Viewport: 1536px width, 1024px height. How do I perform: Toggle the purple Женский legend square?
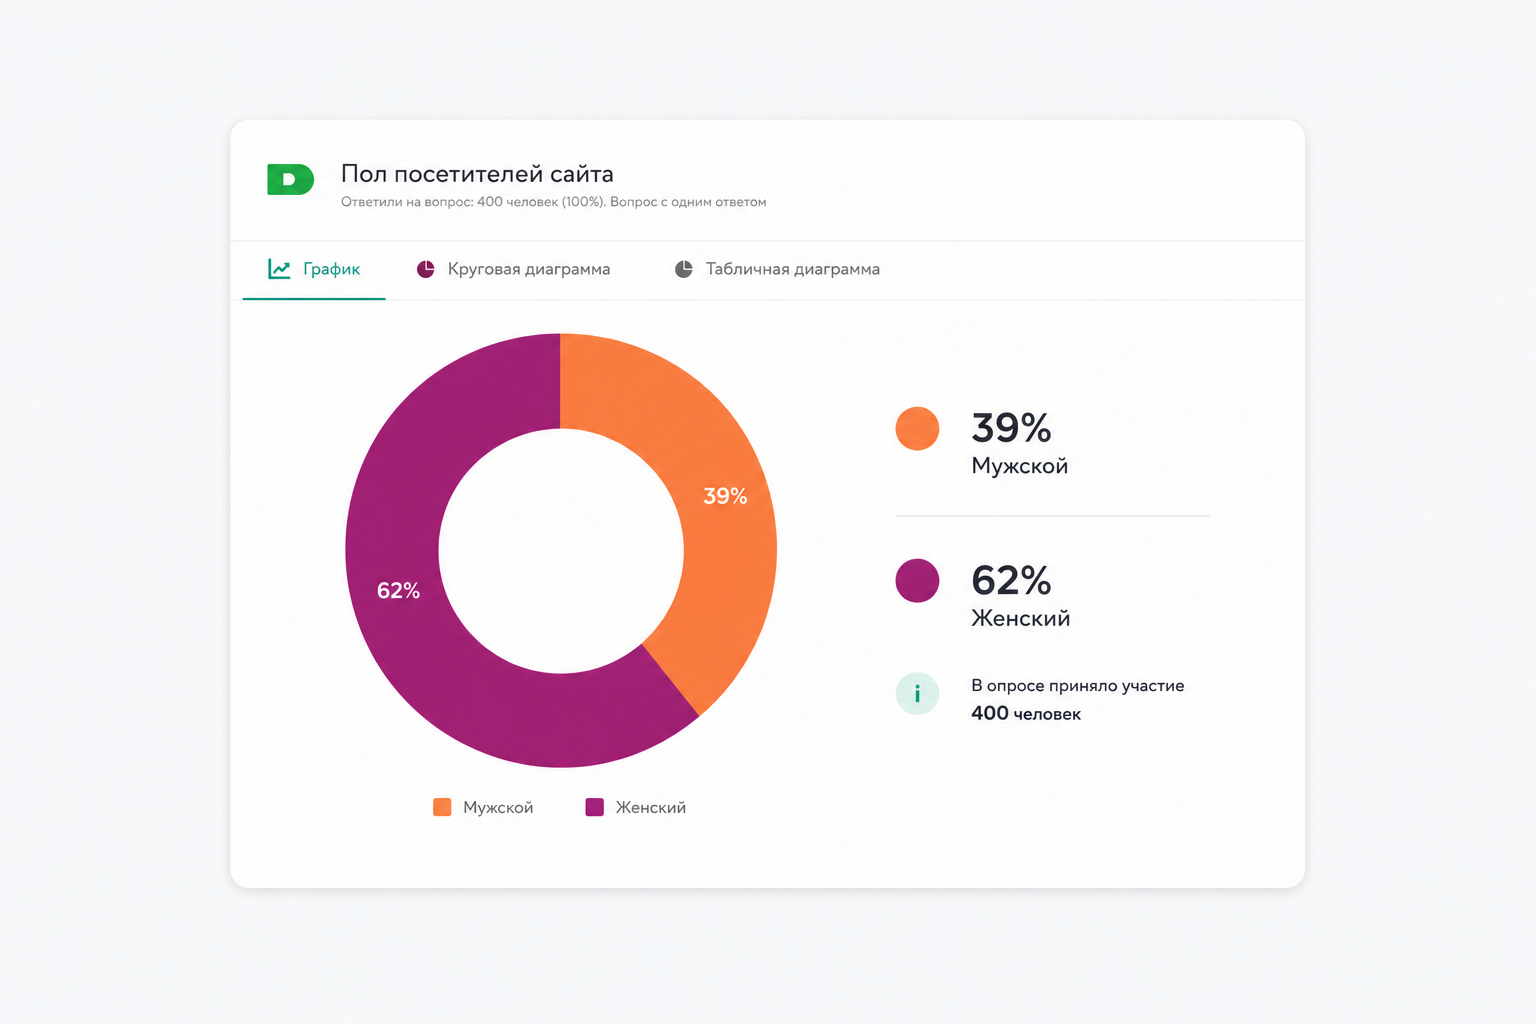tap(594, 807)
